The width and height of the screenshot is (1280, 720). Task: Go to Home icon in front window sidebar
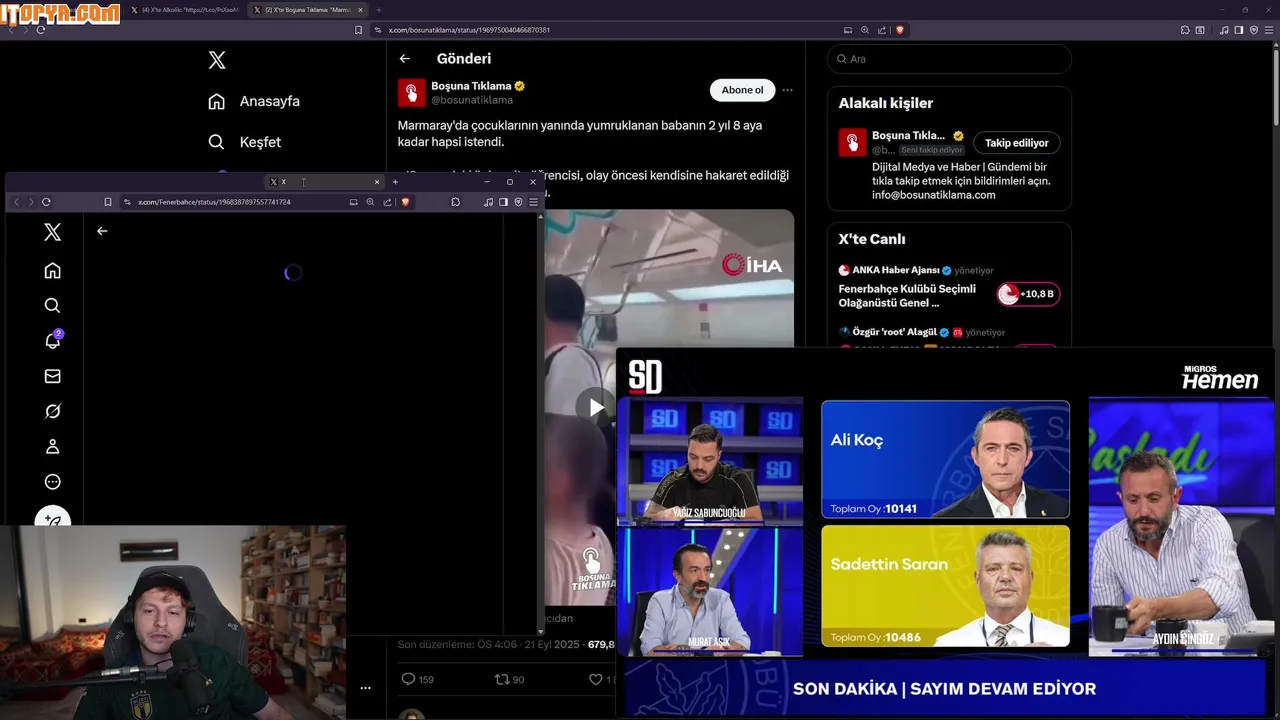pyautogui.click(x=53, y=270)
